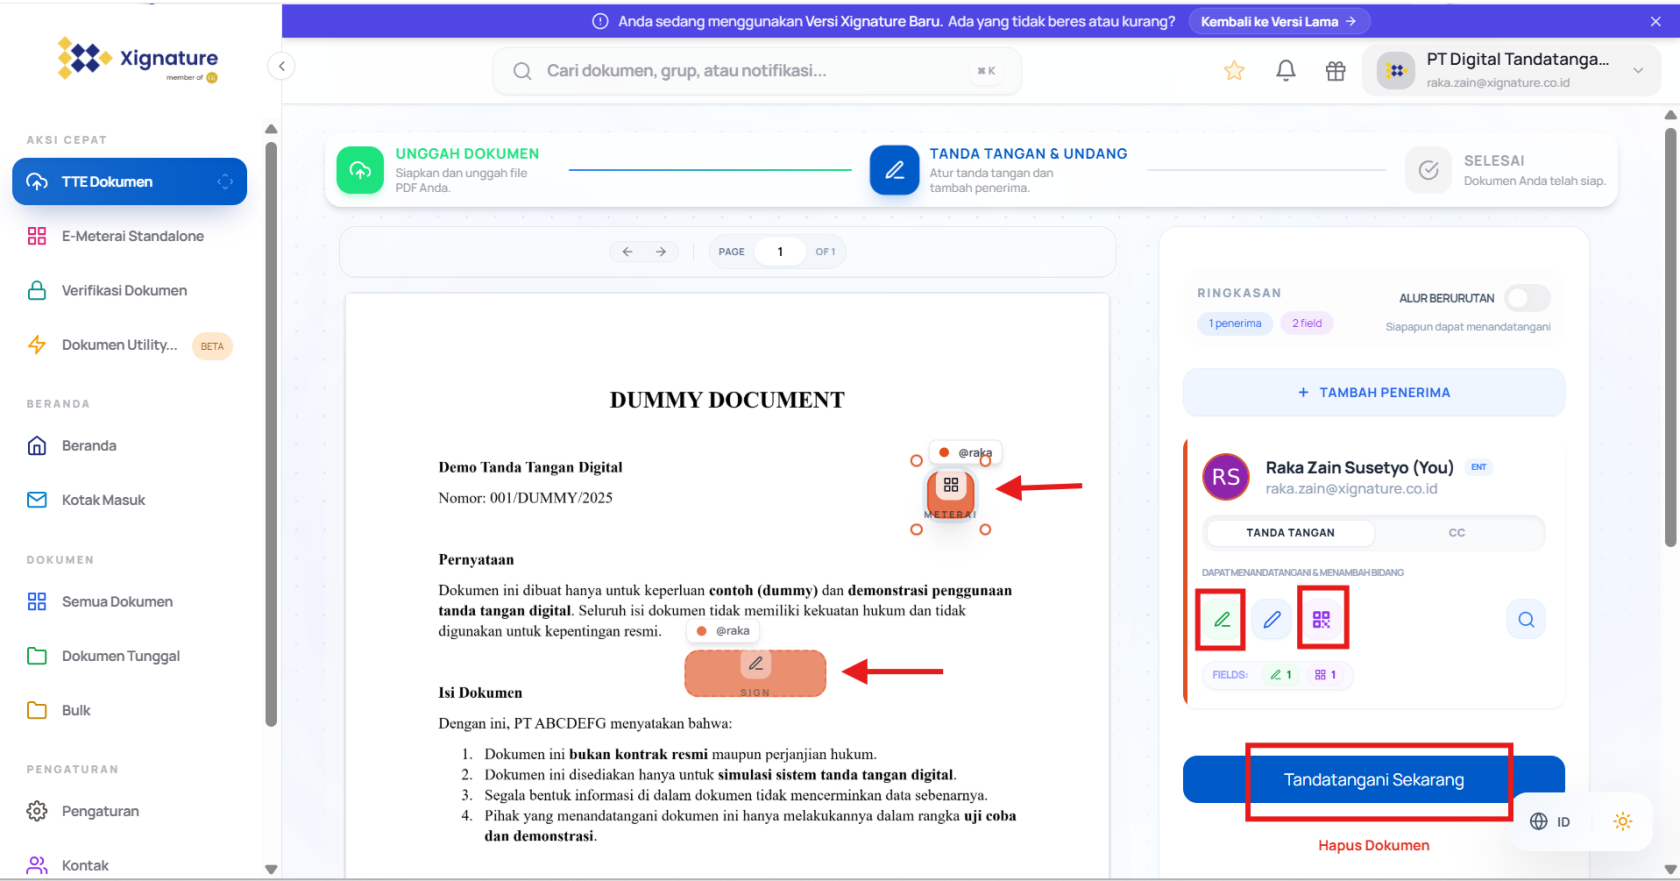The width and height of the screenshot is (1680, 881).
Task: Click the Xignature logo
Action: (x=138, y=59)
